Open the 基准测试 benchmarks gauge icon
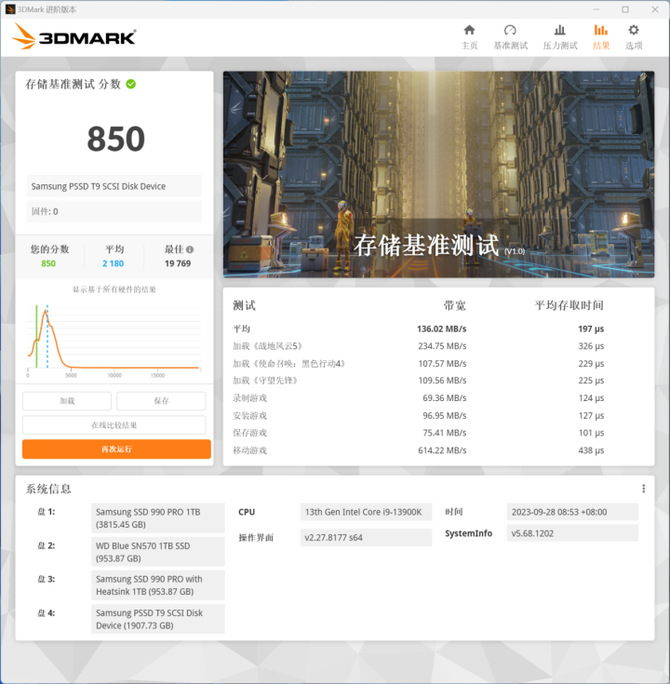 [x=510, y=37]
